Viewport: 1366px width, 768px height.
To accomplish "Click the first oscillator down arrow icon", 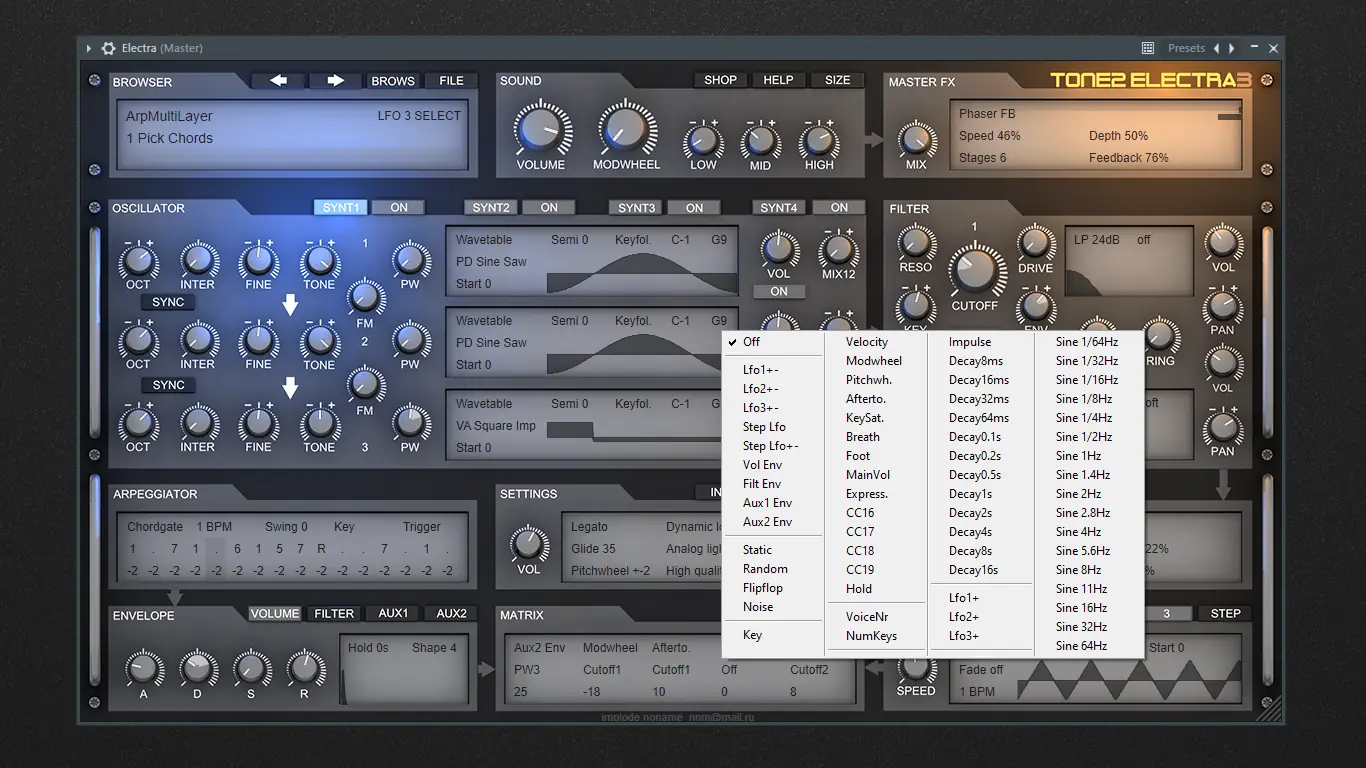I will click(290, 305).
